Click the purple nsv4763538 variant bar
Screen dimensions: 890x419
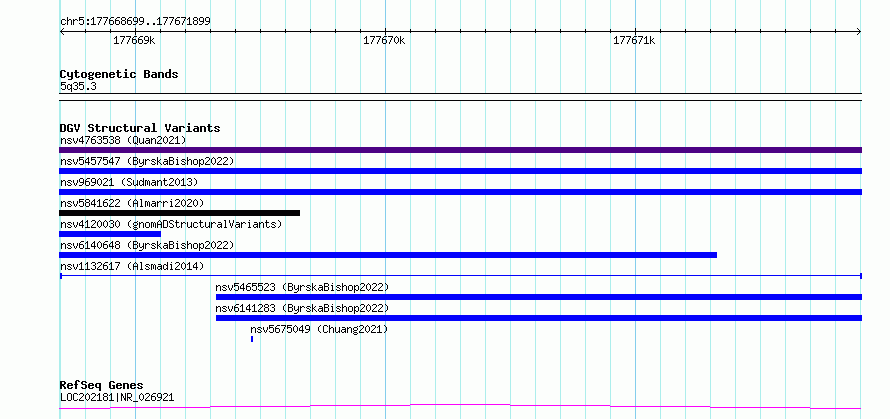coord(460,150)
